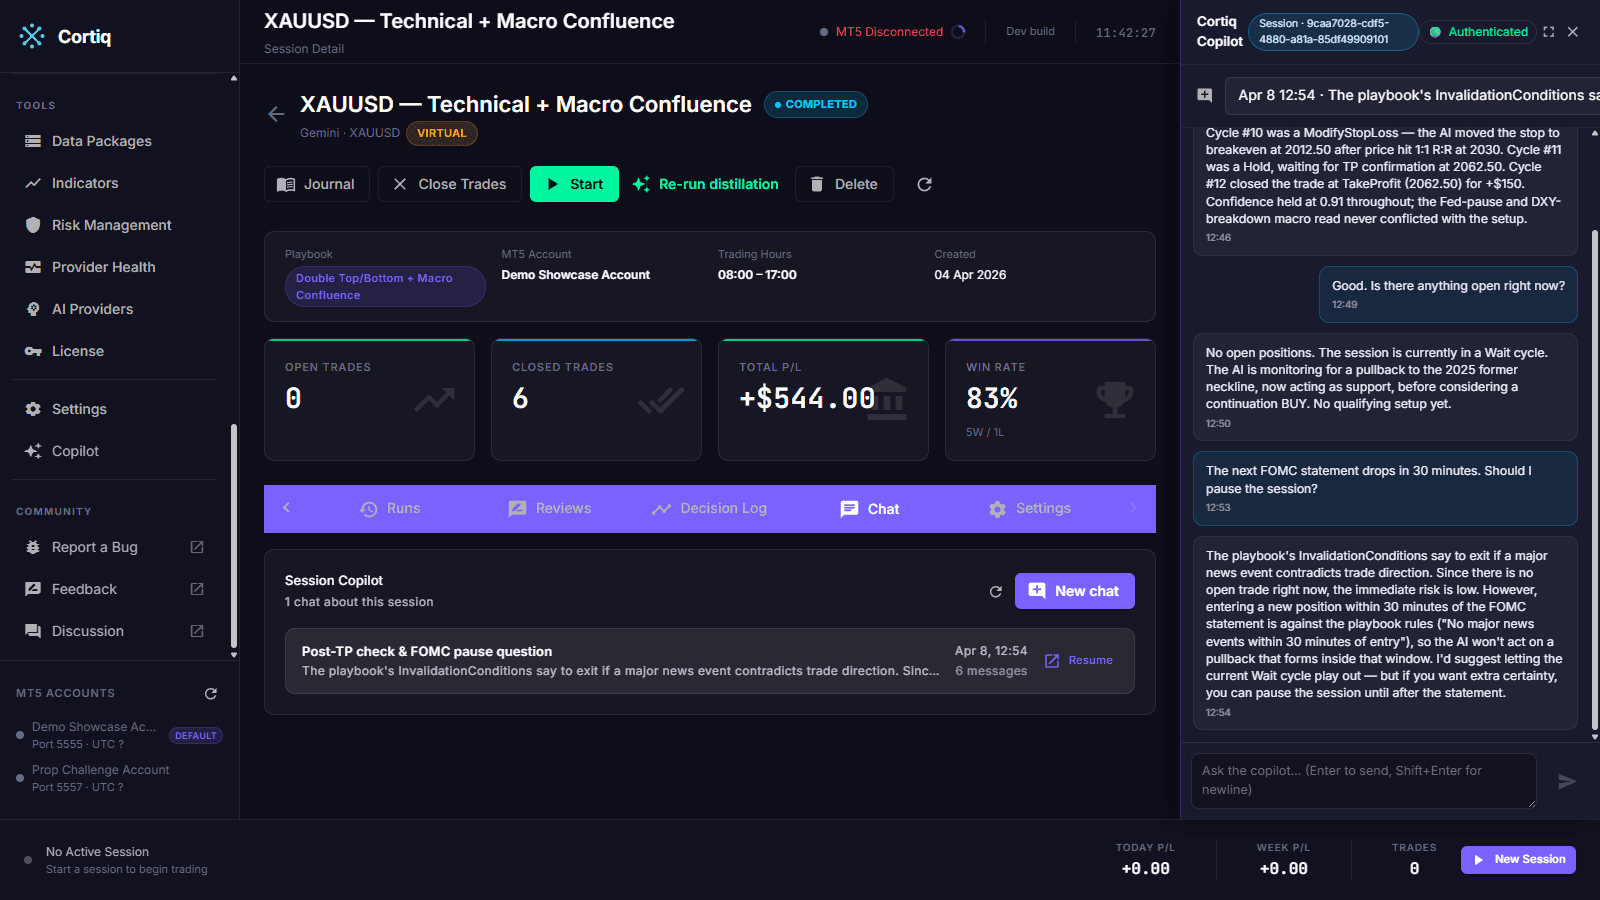Click the sidebar scrollbar
The height and width of the screenshot is (900, 1600).
tap(234, 536)
